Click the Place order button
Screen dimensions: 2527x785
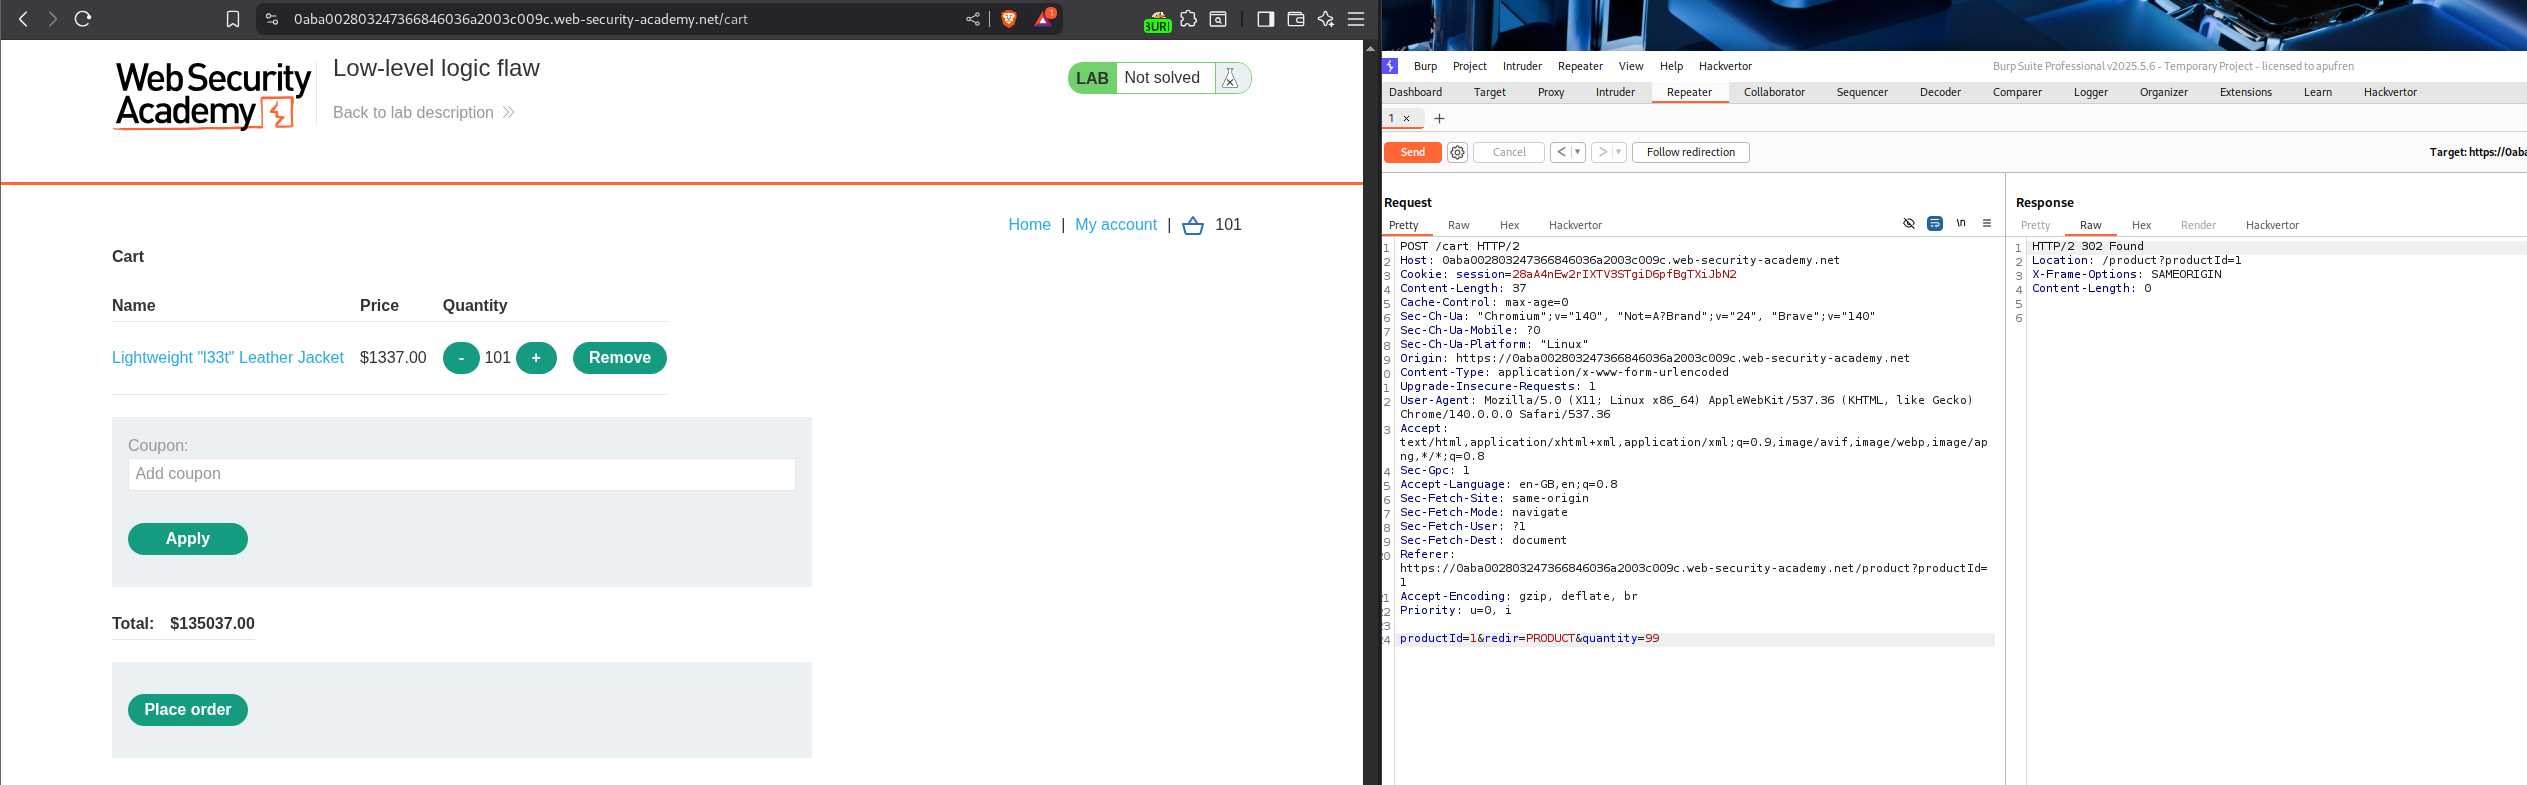[188, 710]
